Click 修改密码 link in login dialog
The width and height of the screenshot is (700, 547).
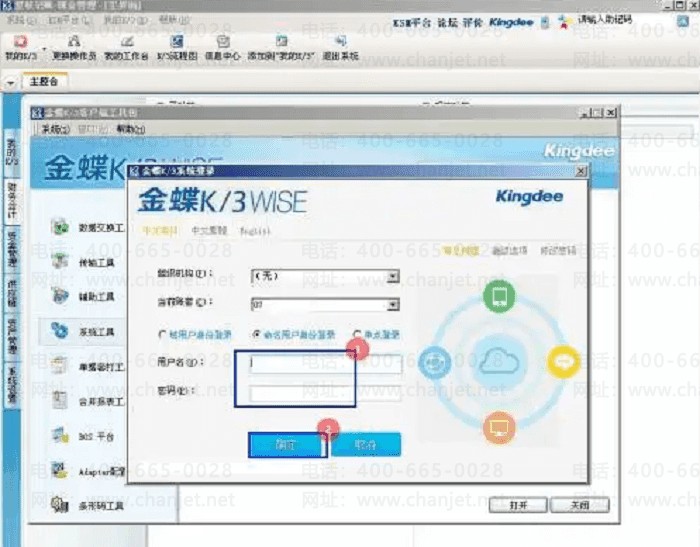(558, 251)
